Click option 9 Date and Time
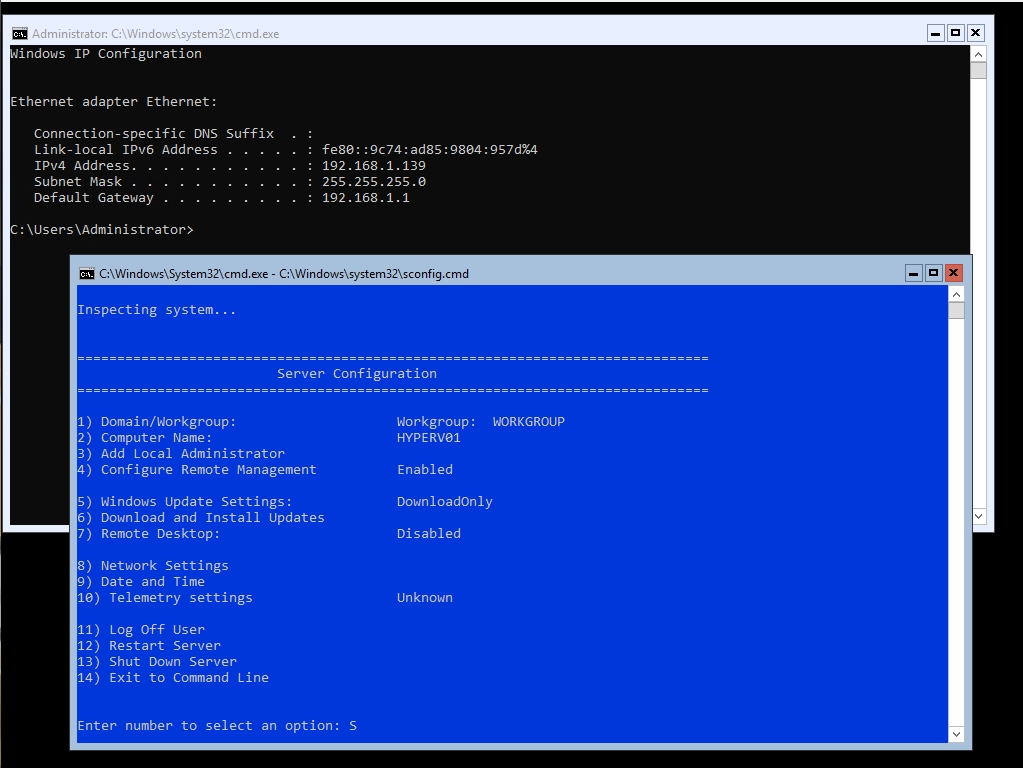1023x768 pixels. point(141,581)
